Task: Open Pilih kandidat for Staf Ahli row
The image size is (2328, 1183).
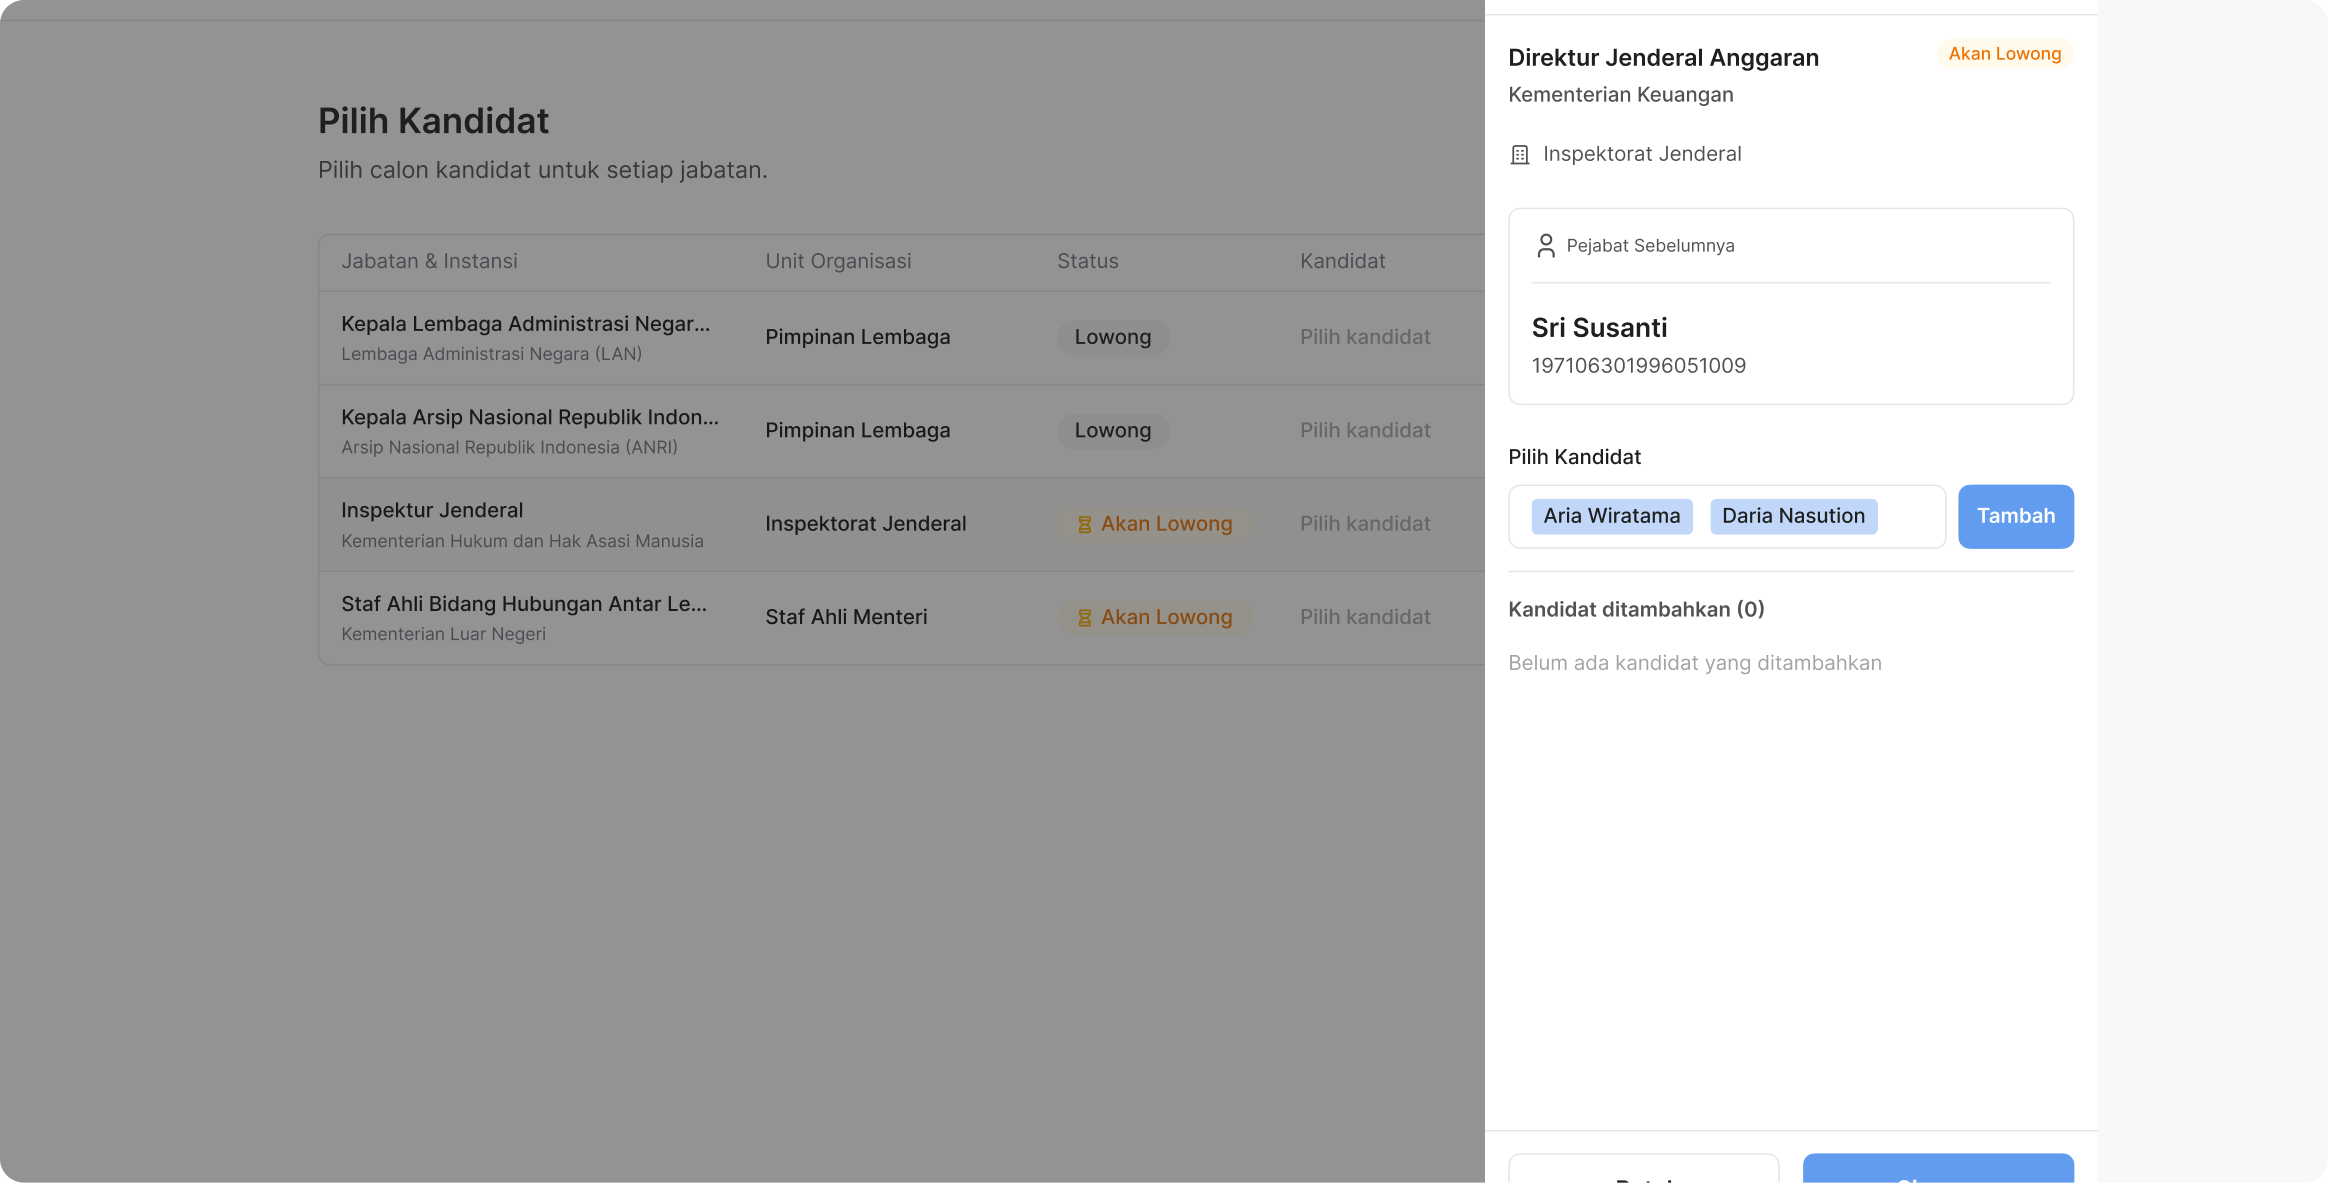Action: 1364,617
